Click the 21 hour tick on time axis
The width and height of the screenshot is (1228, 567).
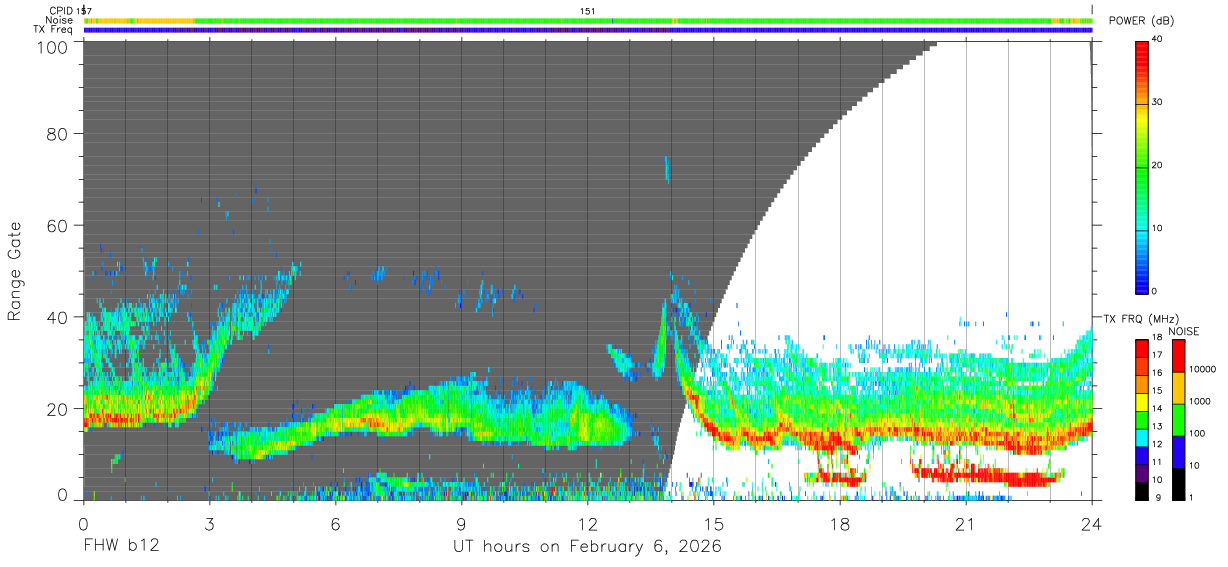966,524
